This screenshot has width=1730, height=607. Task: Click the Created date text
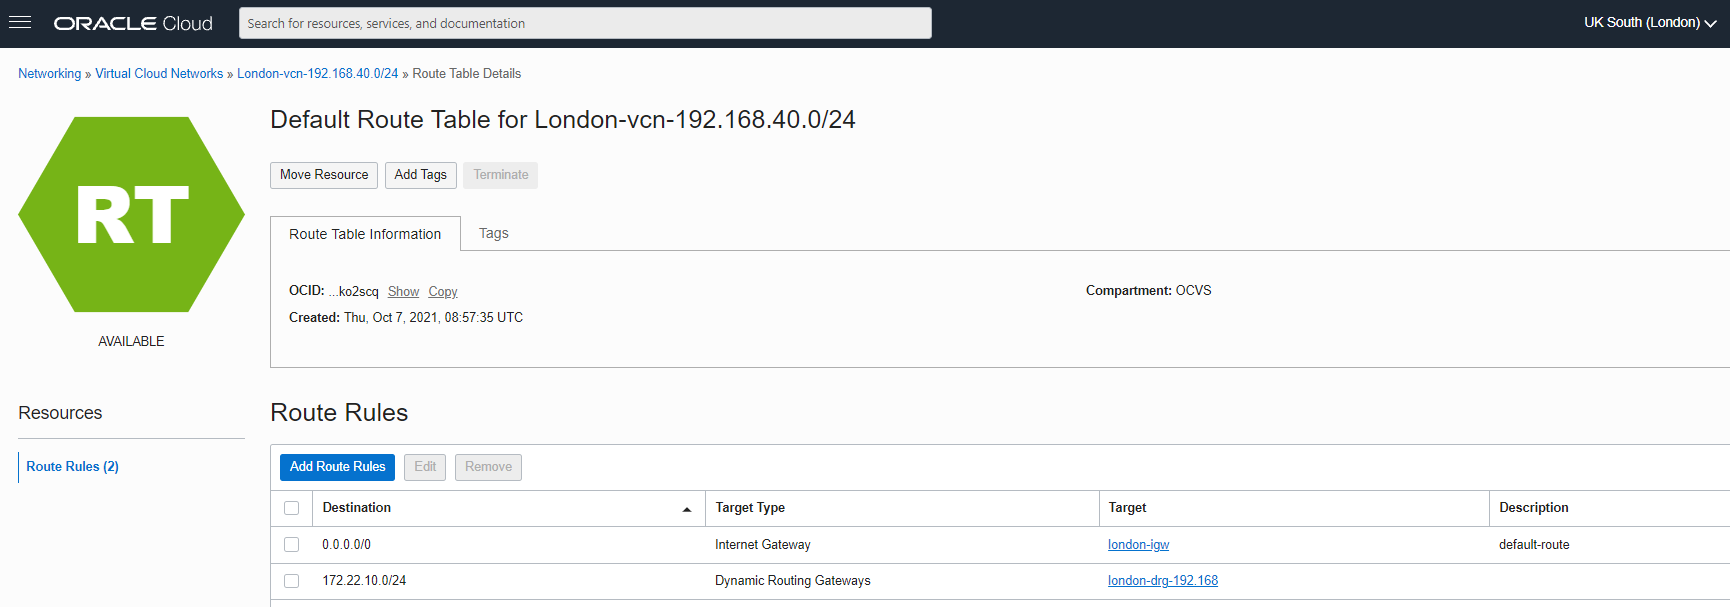tap(406, 318)
